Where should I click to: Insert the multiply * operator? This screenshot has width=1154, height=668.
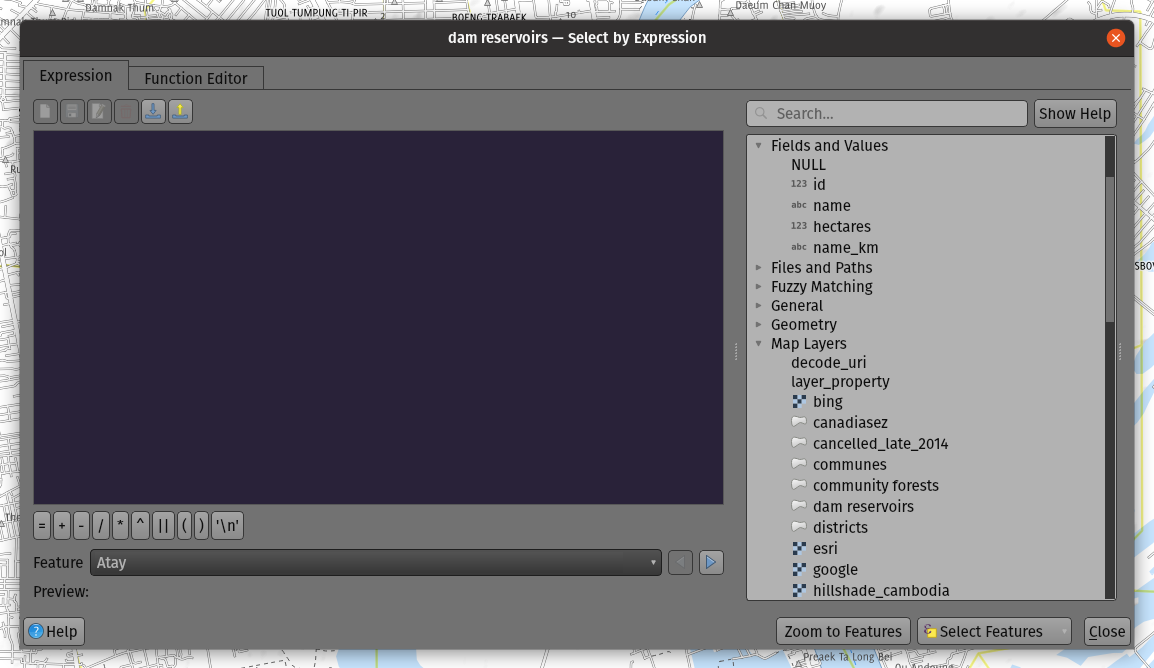point(120,526)
